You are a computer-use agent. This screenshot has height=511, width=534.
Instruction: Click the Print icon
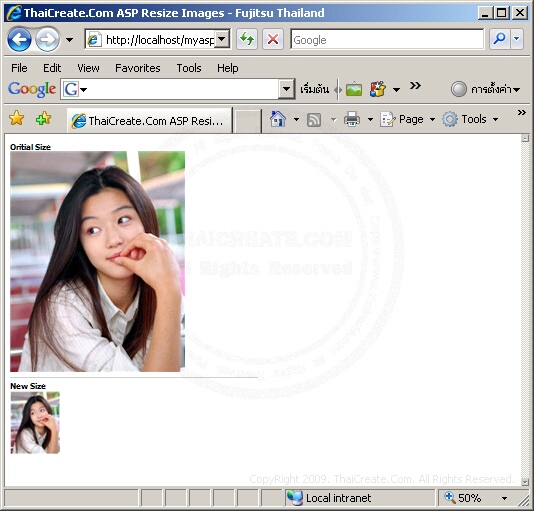pos(352,119)
